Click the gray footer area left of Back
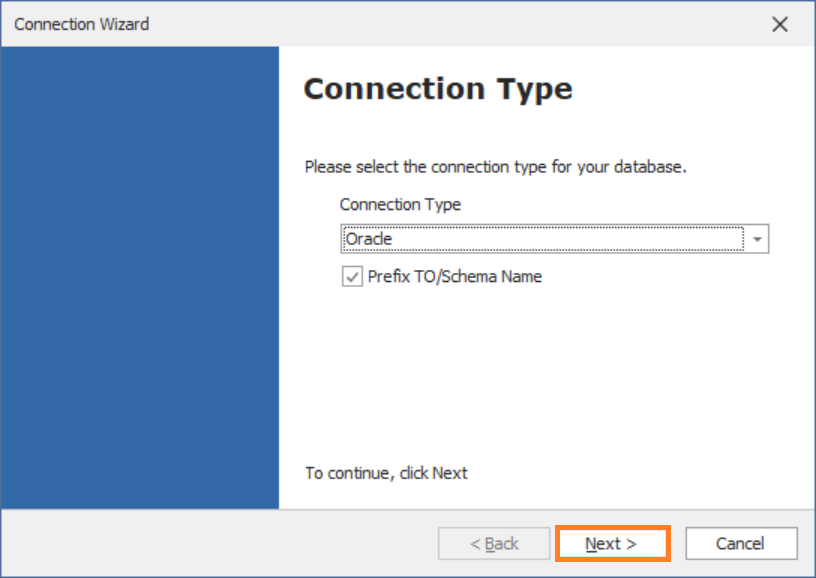Image resolution: width=816 pixels, height=578 pixels. click(219, 543)
